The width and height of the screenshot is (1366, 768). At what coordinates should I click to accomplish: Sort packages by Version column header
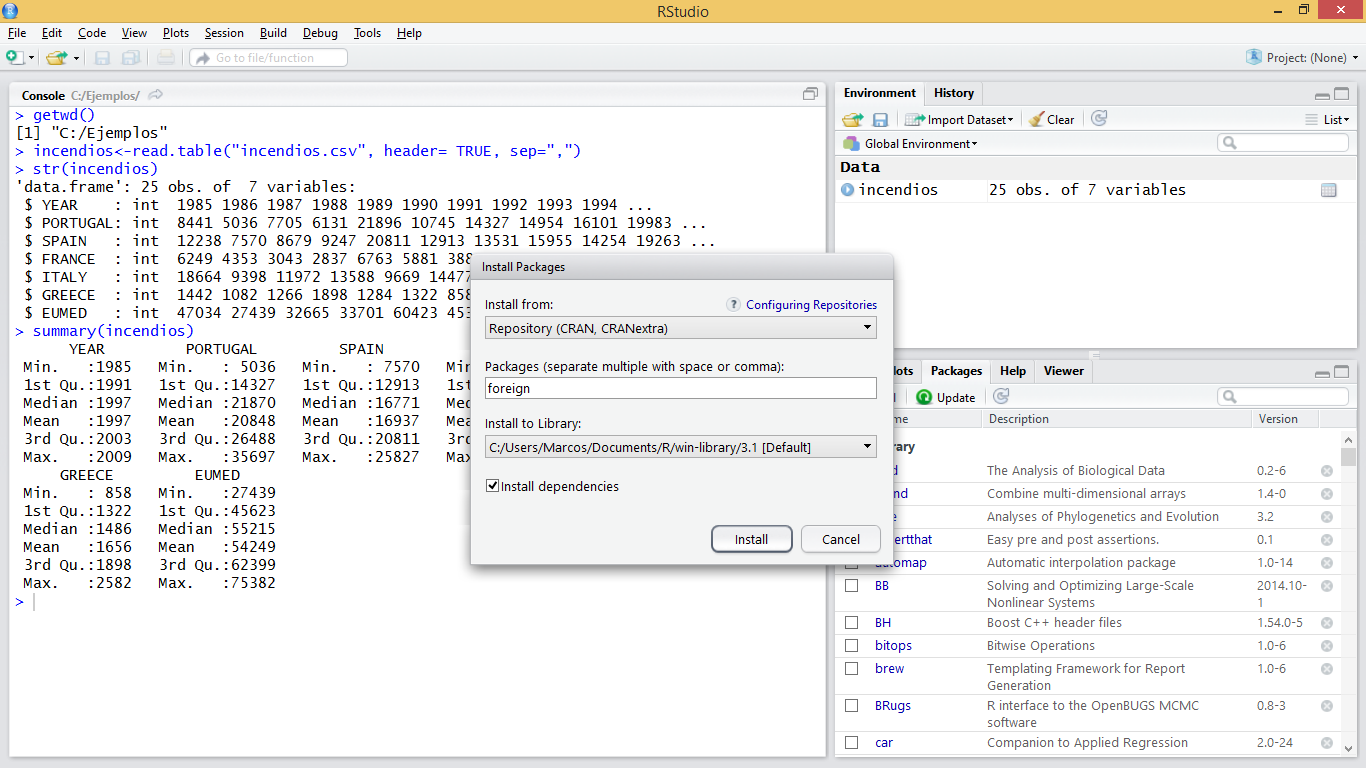1277,419
